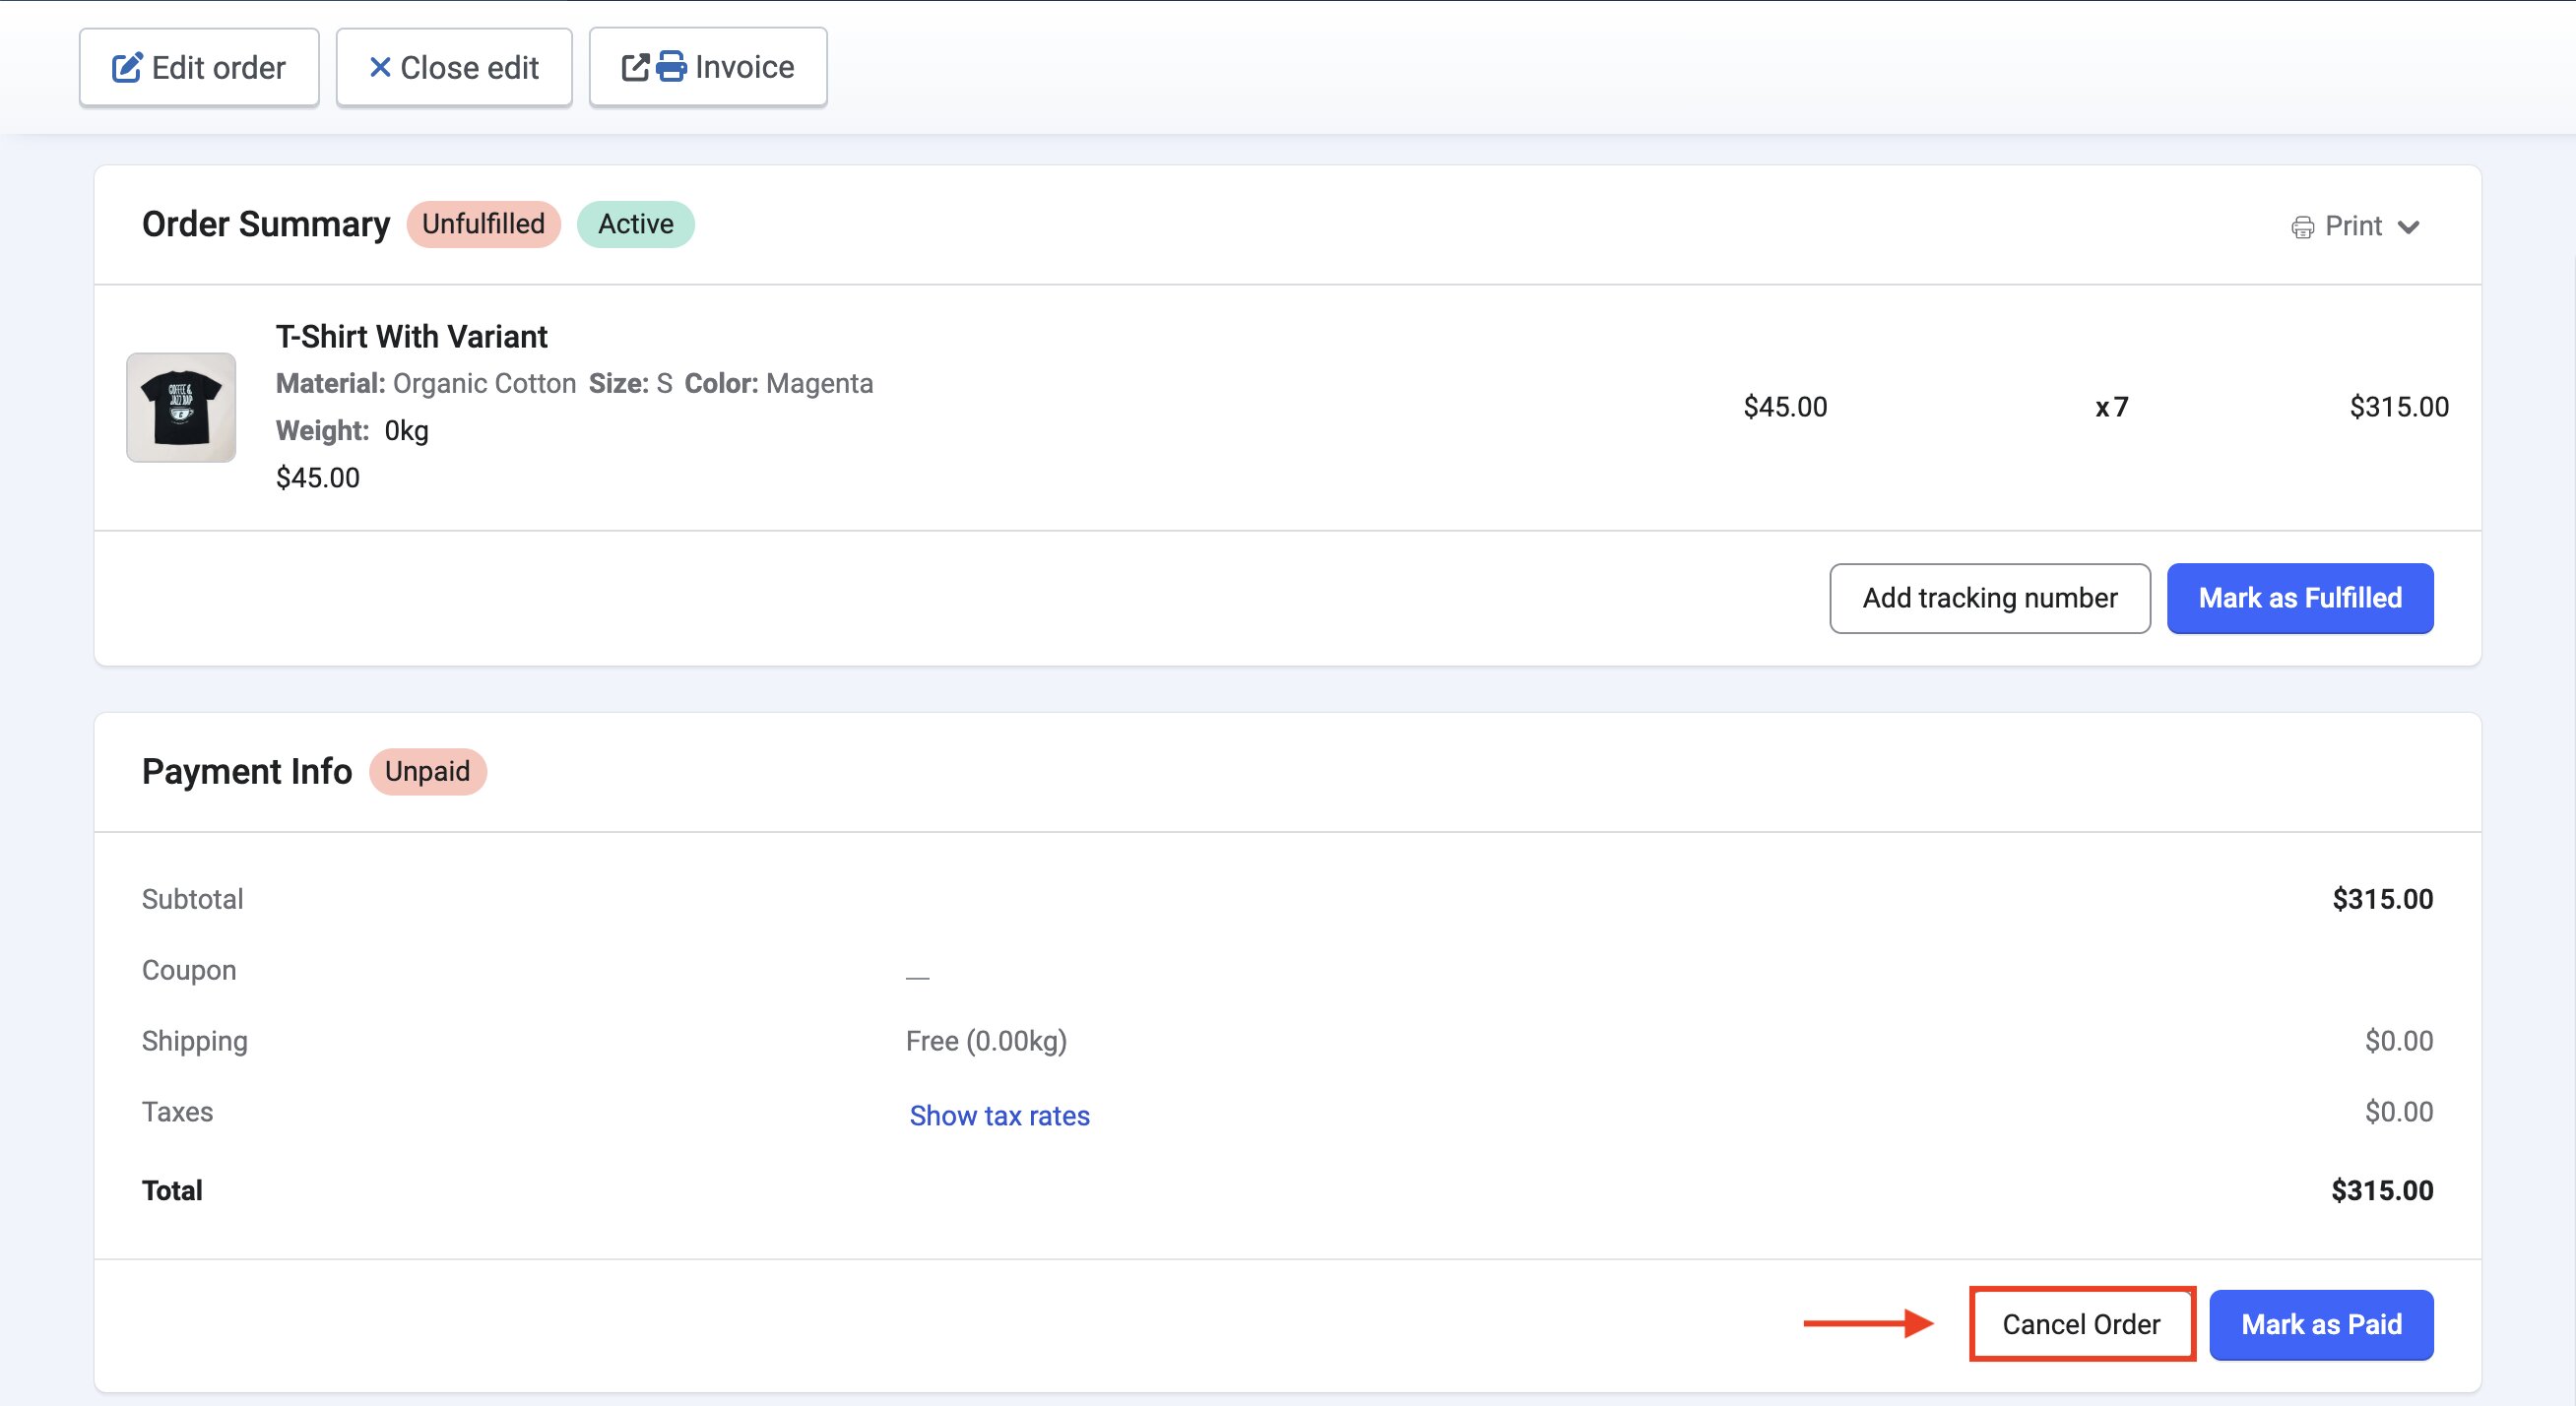Click the small printer icon beside Print
2576x1406 pixels.
tap(2302, 227)
